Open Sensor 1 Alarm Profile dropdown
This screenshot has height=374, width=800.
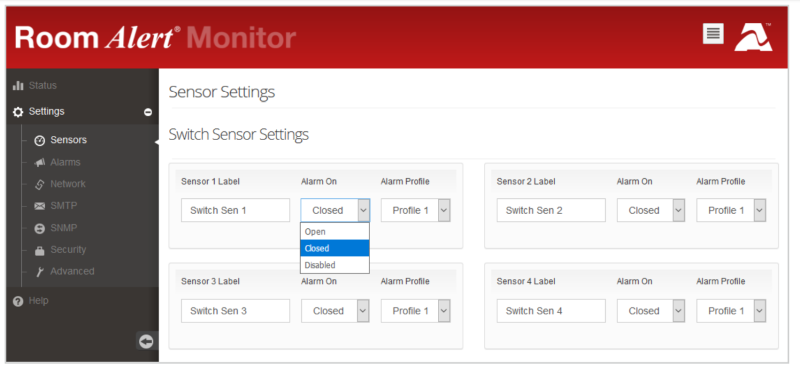click(x=415, y=210)
